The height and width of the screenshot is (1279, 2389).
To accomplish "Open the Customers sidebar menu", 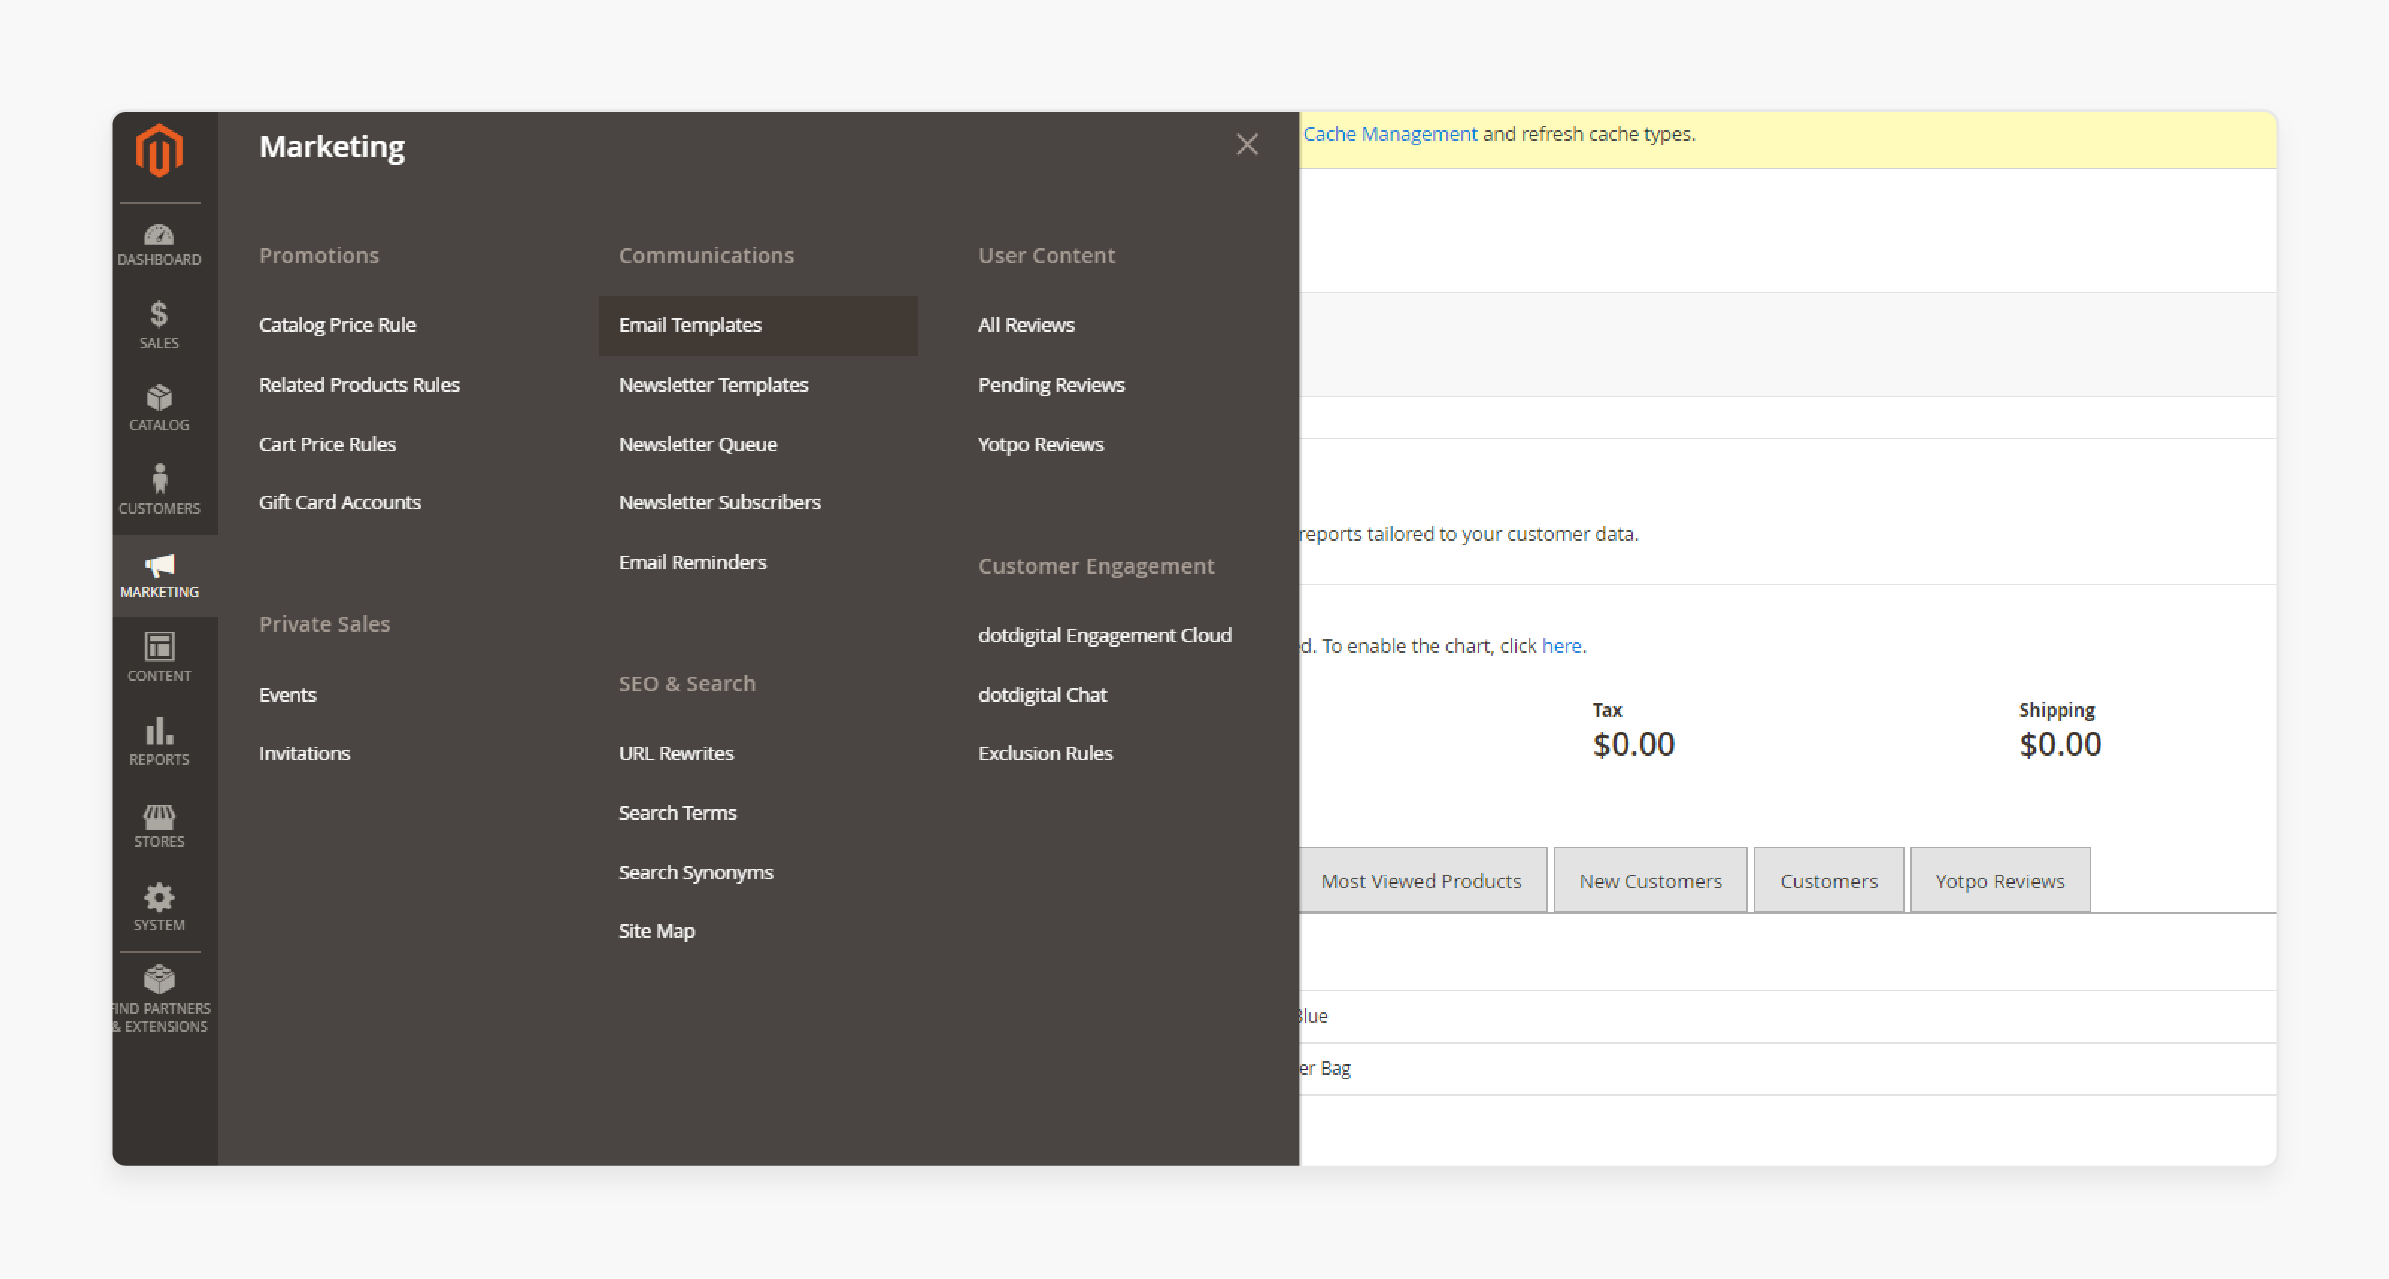I will [x=159, y=490].
